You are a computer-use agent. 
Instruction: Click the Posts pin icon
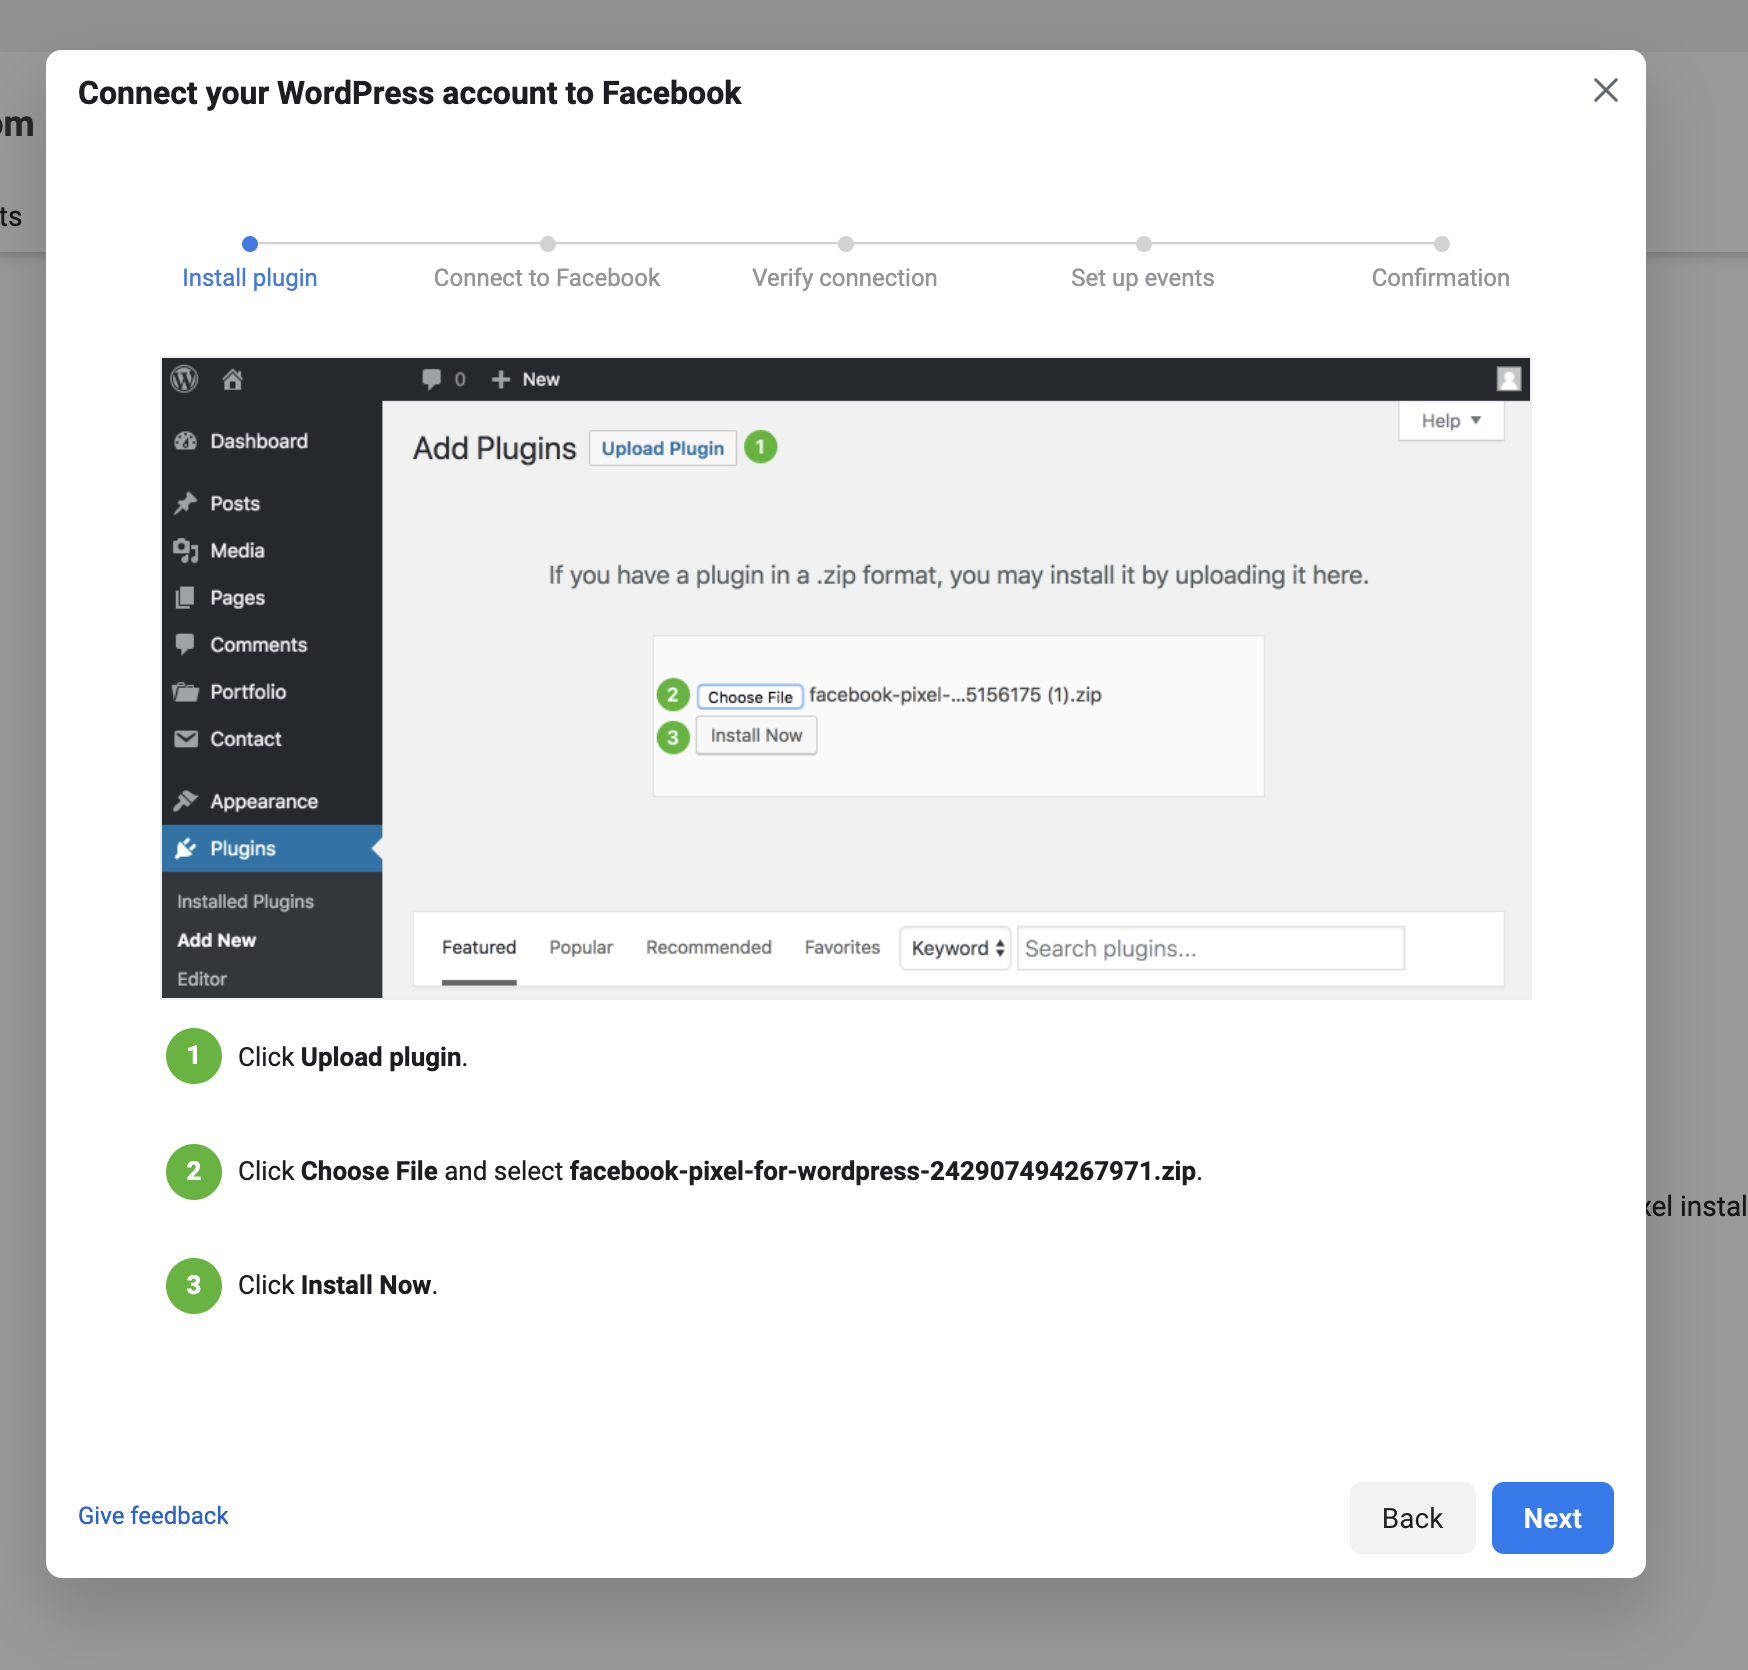[x=186, y=504]
